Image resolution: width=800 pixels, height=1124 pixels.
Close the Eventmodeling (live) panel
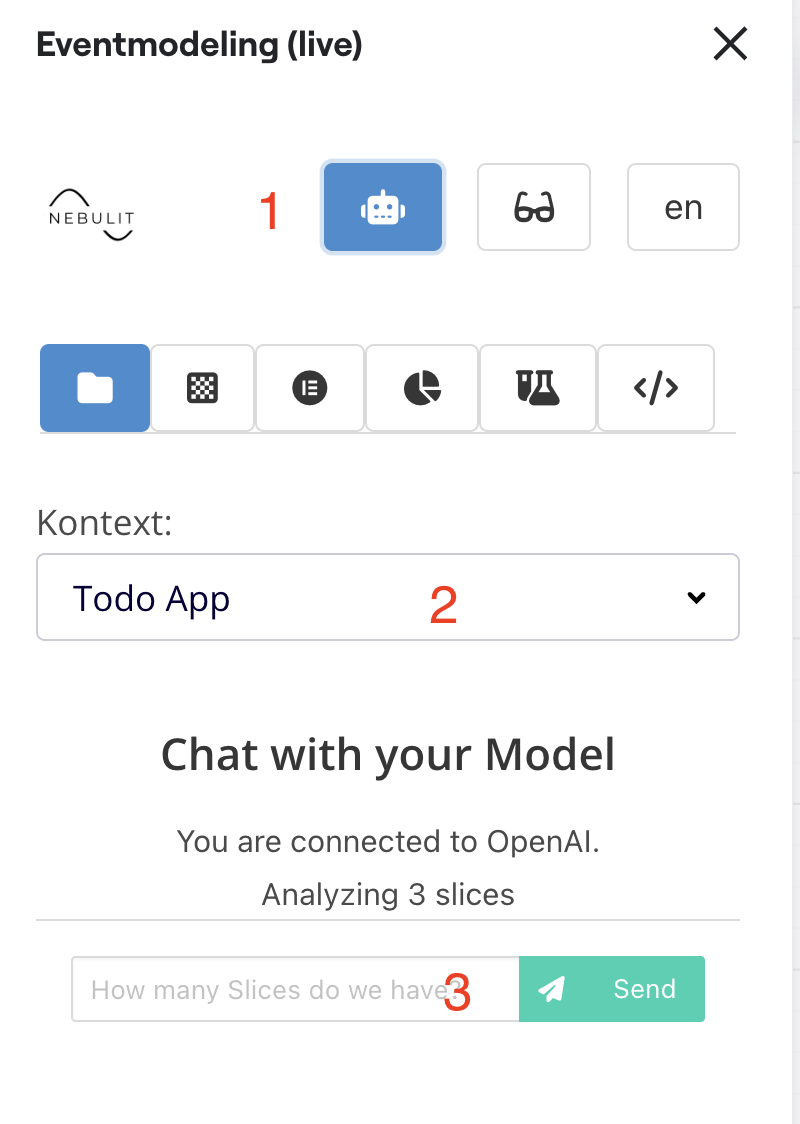tap(730, 44)
